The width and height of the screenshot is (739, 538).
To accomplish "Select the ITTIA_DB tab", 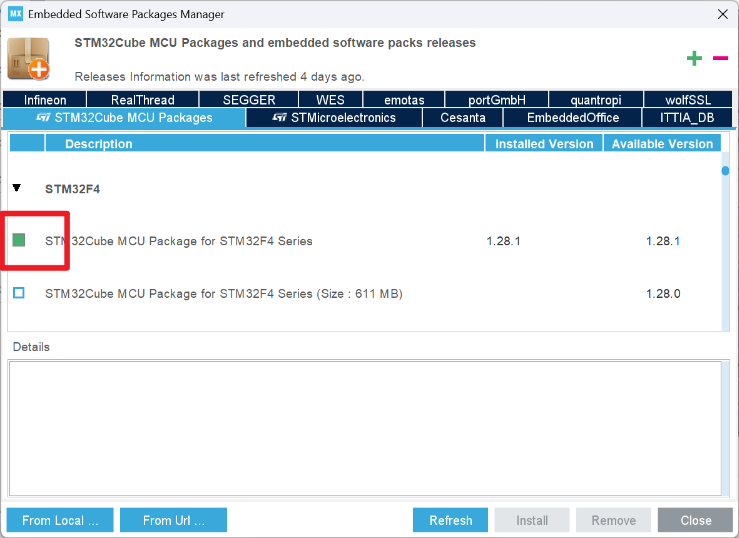I will 687,118.
